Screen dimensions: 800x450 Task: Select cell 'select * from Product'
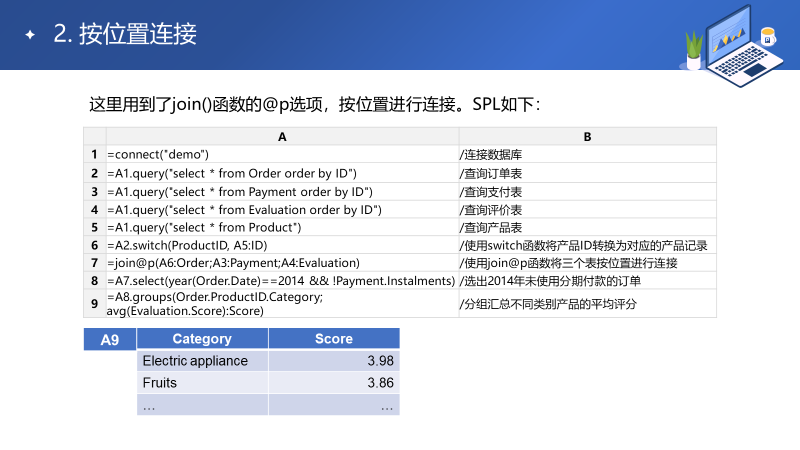(282, 227)
